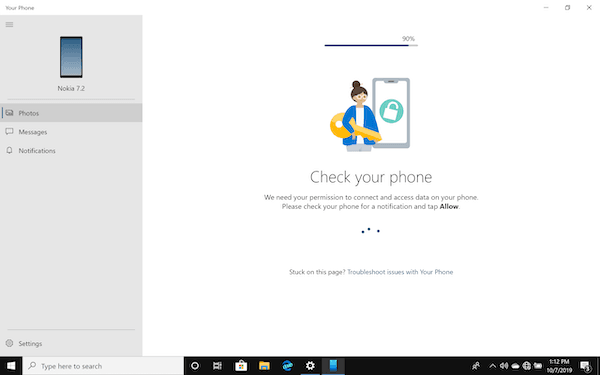Open the Troubleshoot issues with Your Phone link
Viewport: 600px width, 375px height.
400,272
